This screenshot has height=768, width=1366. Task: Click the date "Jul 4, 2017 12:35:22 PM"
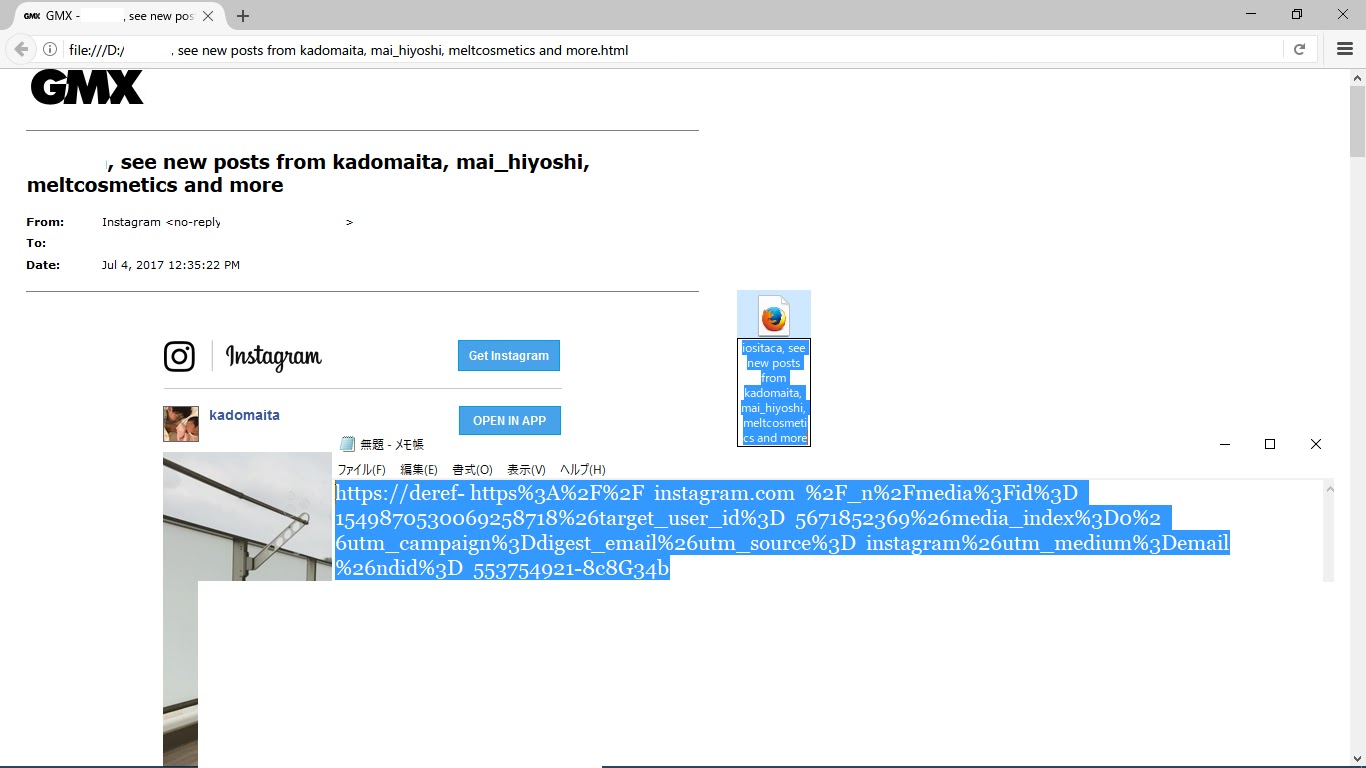point(171,265)
